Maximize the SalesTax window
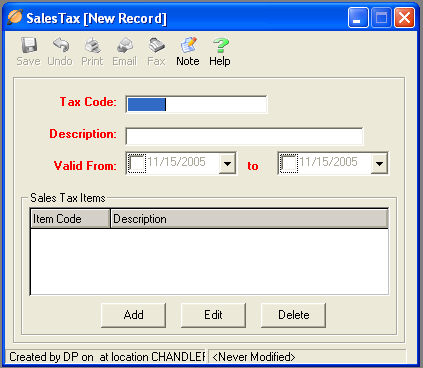Screen dimensions: 423x368 coord(381,18)
